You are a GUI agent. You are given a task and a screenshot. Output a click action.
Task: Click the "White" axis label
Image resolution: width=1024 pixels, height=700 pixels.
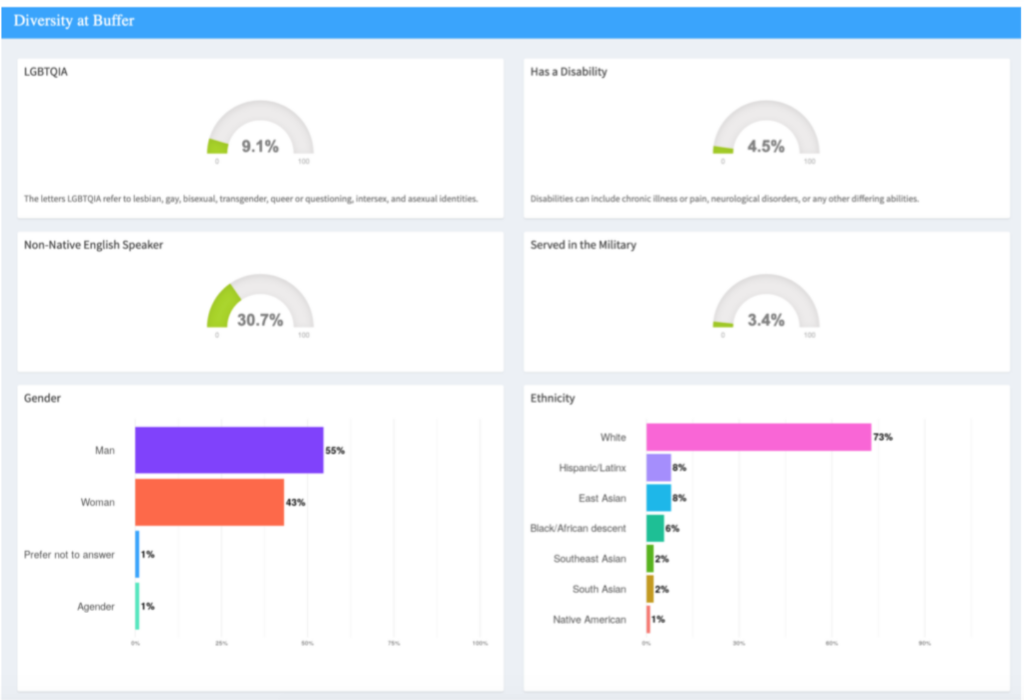coord(613,438)
